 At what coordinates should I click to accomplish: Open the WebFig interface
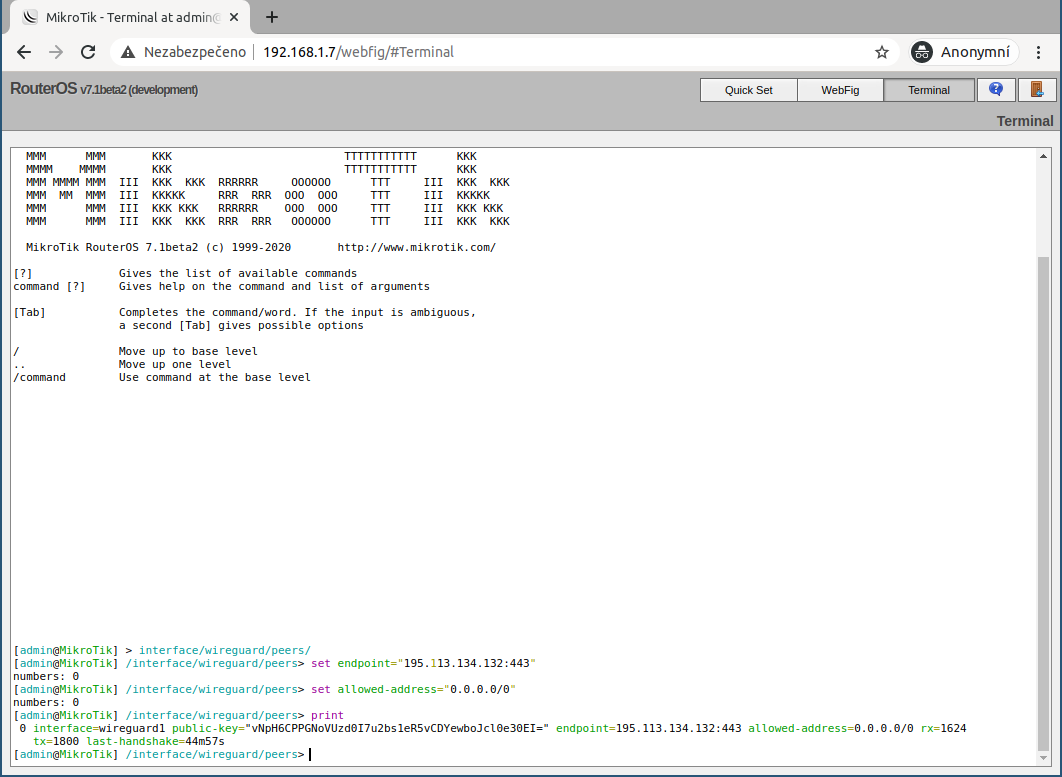click(840, 90)
